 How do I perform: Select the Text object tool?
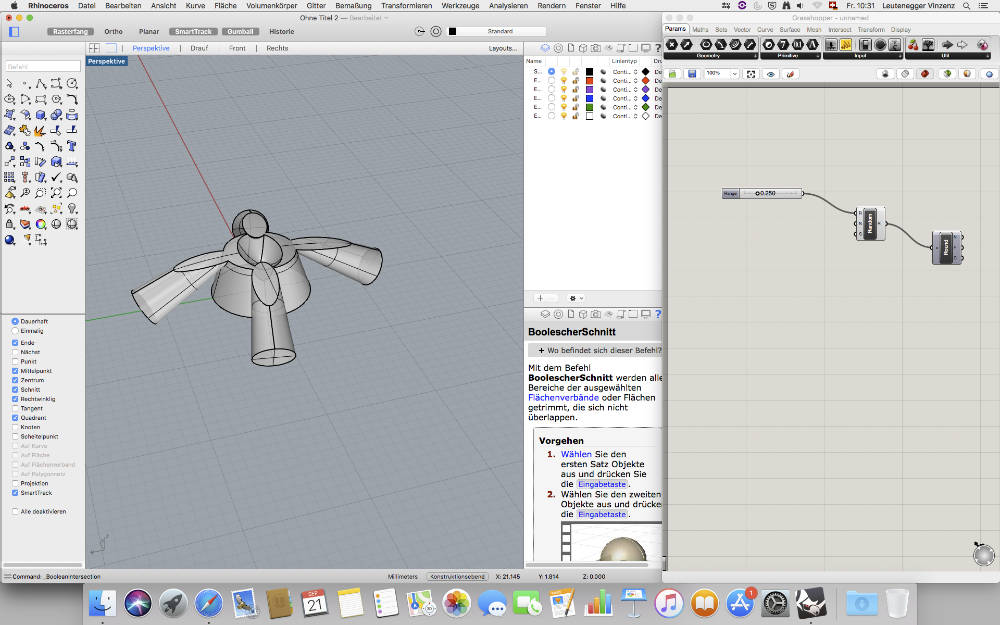coord(72,146)
